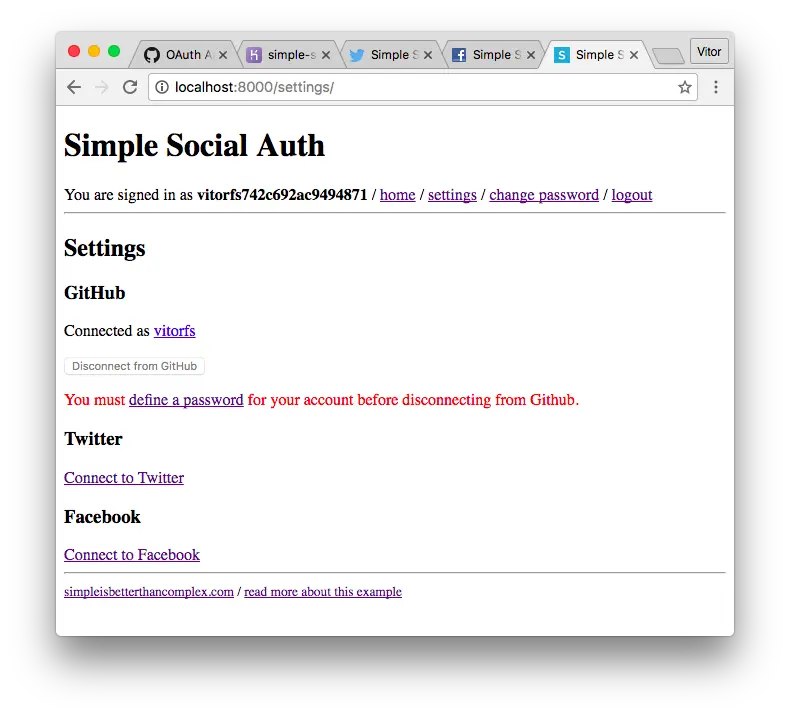Open a new tab with the blank tab button
Viewport: 790px width, 716px height.
[668, 56]
